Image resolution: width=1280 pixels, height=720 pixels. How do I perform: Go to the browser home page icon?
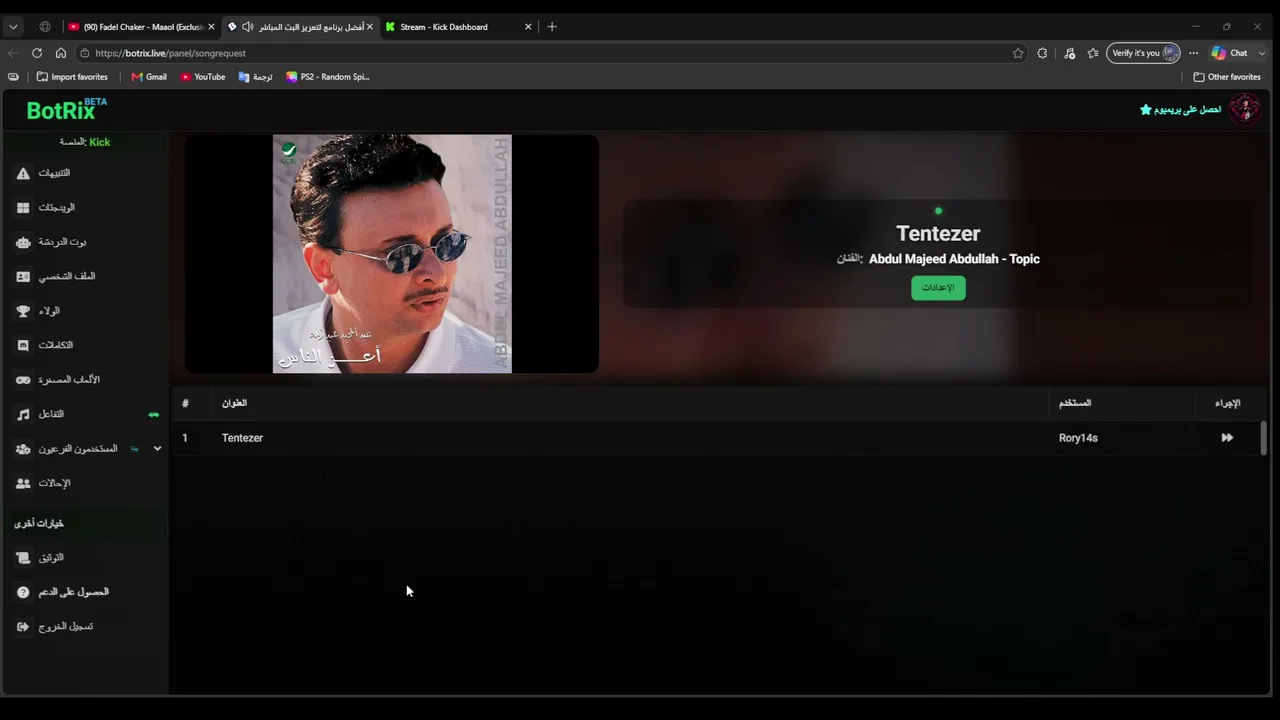coord(61,53)
